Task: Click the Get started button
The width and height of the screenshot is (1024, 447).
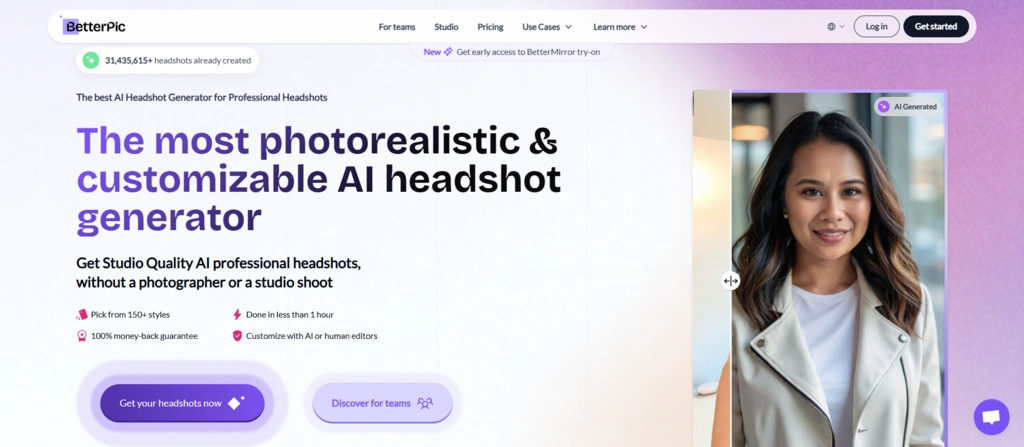Action: click(936, 26)
